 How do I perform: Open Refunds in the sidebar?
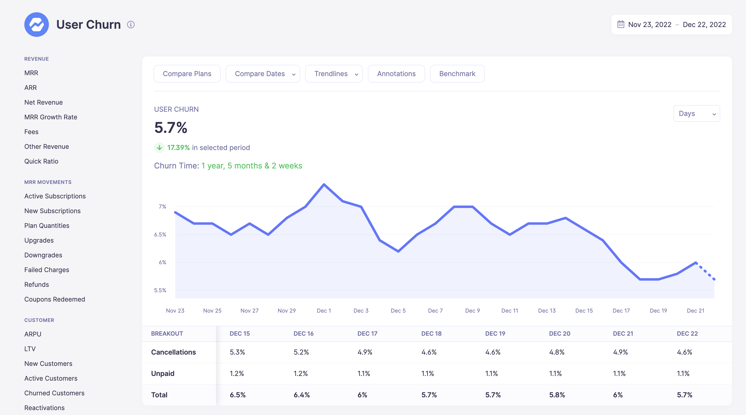37,285
